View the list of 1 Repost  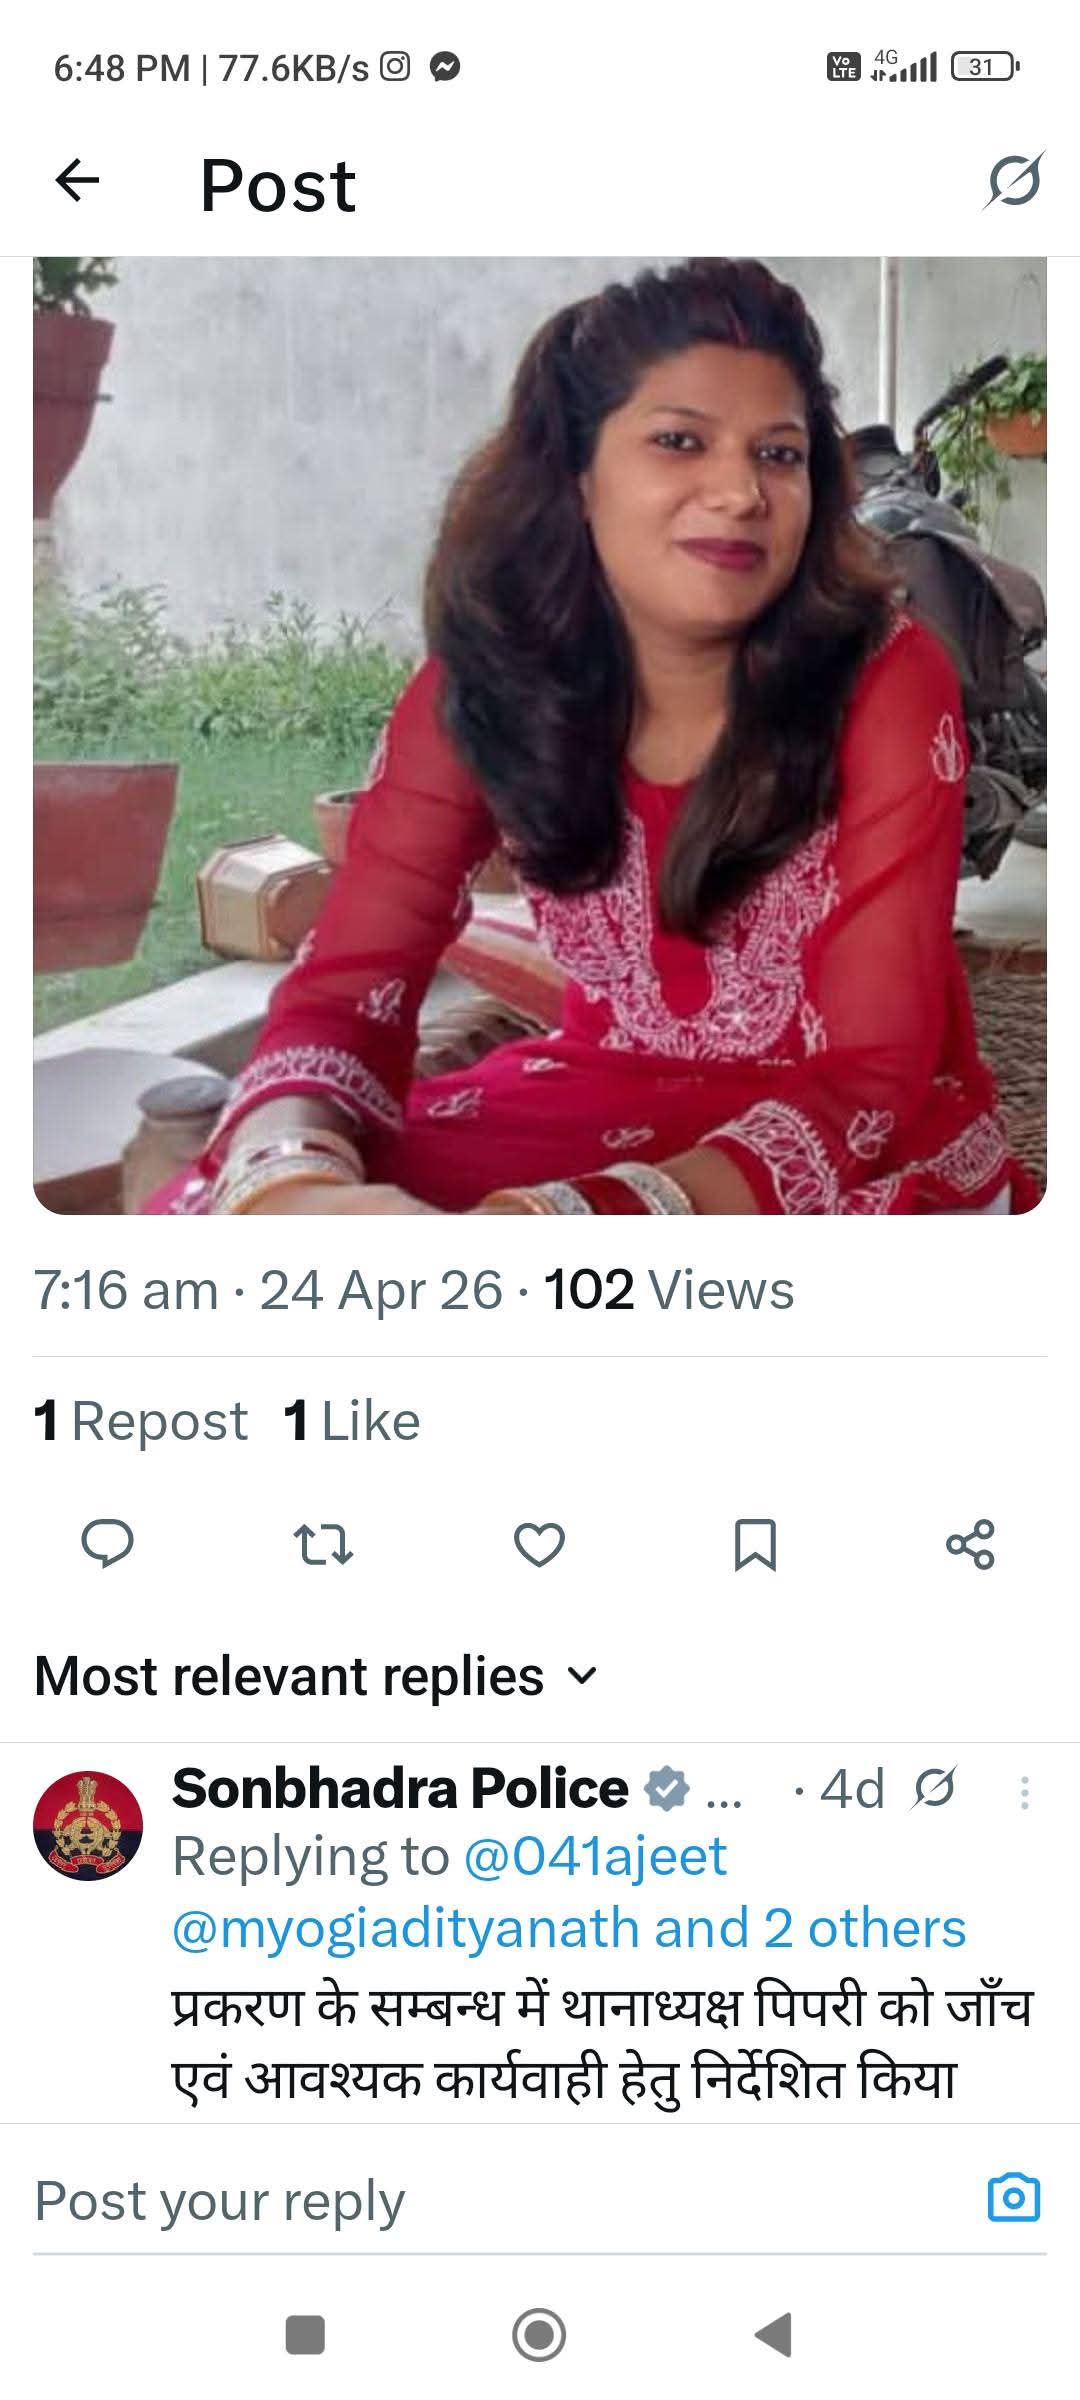coord(141,1421)
